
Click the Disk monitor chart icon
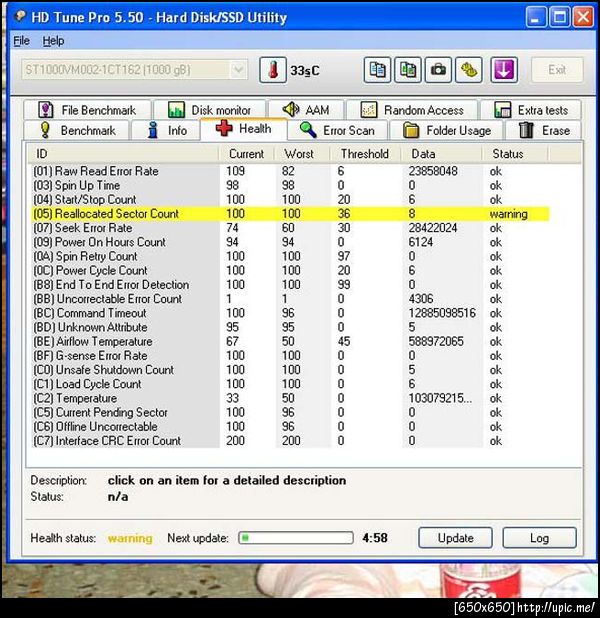[176, 110]
